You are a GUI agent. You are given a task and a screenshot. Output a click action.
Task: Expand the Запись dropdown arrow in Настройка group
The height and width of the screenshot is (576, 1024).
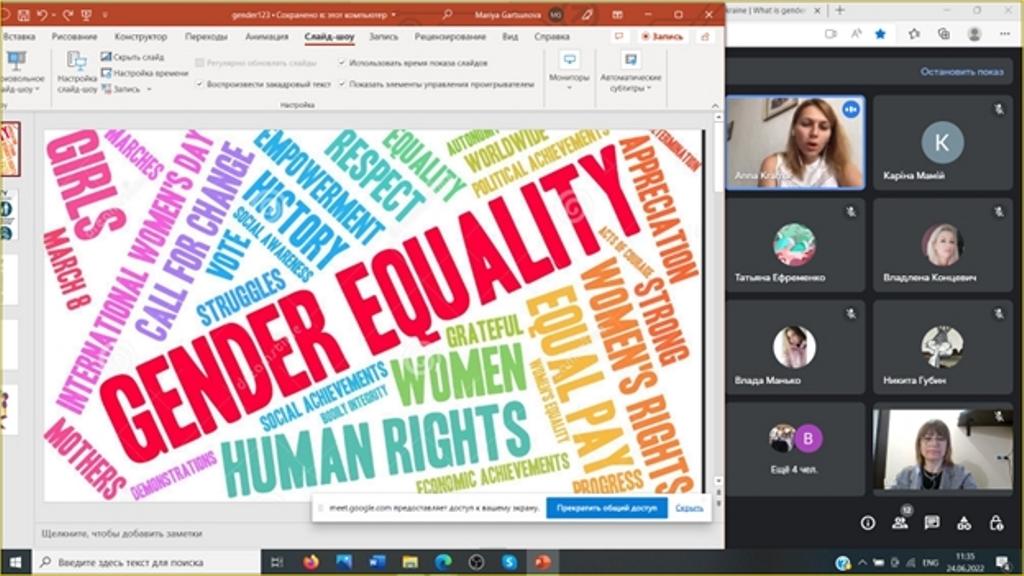149,89
